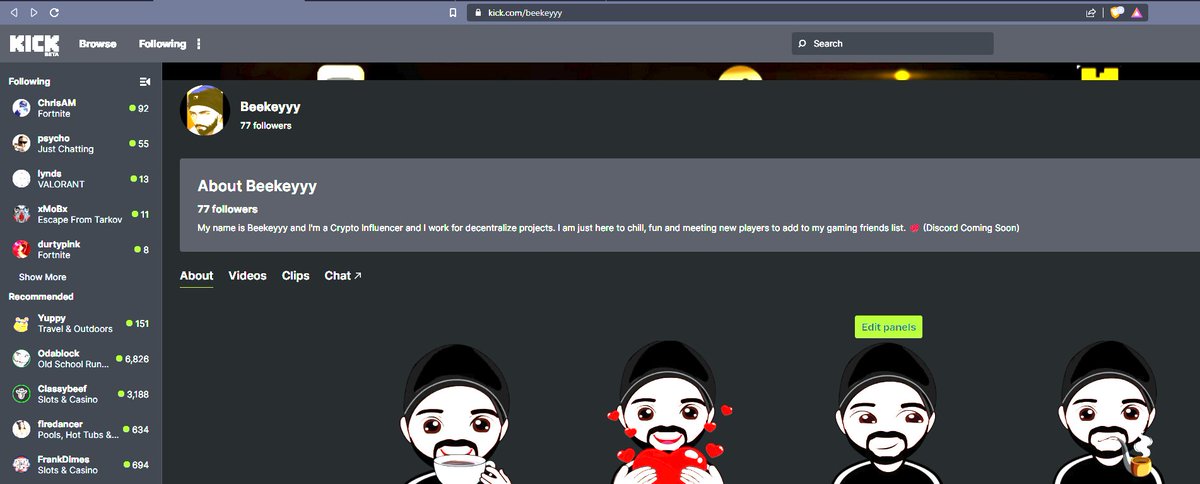Image resolution: width=1200 pixels, height=484 pixels.
Task: Expand the followed list with Show More
Action: coord(42,277)
